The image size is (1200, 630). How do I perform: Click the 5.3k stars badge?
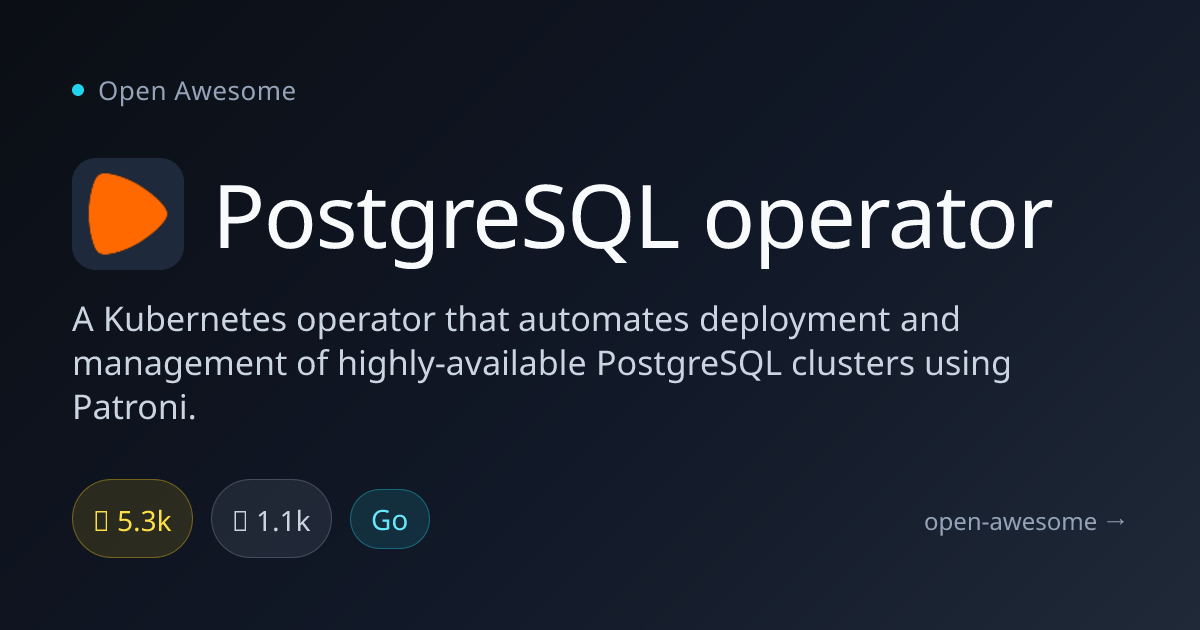point(132,520)
